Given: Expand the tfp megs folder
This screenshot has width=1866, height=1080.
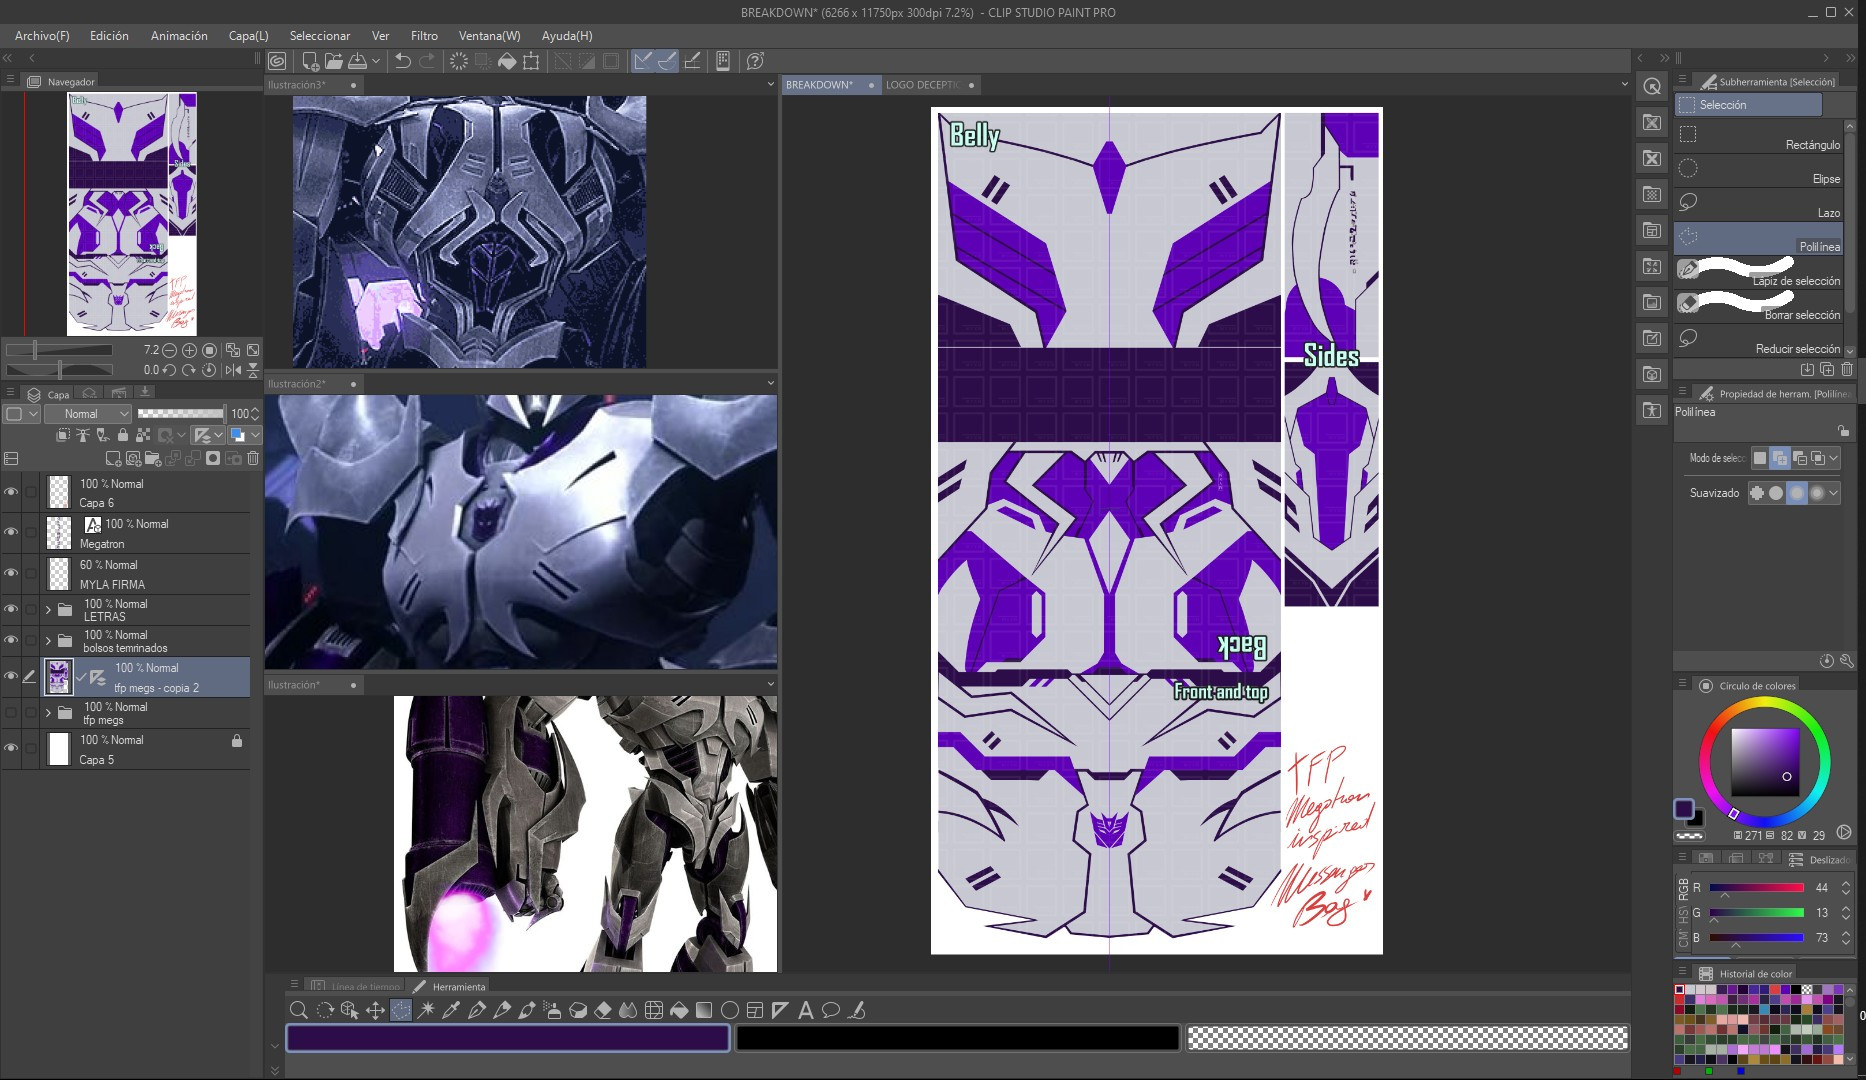Looking at the screenshot, I should (48, 712).
